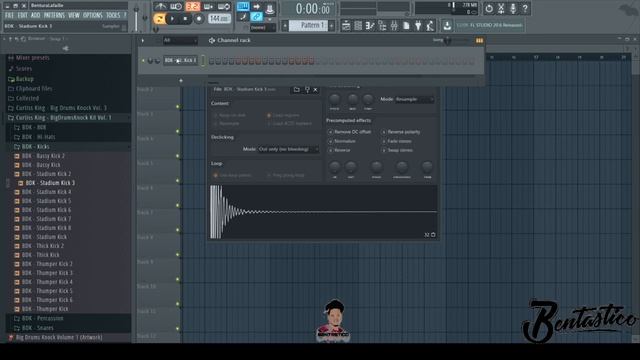Open the VIEW menu
640x360 pixels.
click(x=74, y=15)
